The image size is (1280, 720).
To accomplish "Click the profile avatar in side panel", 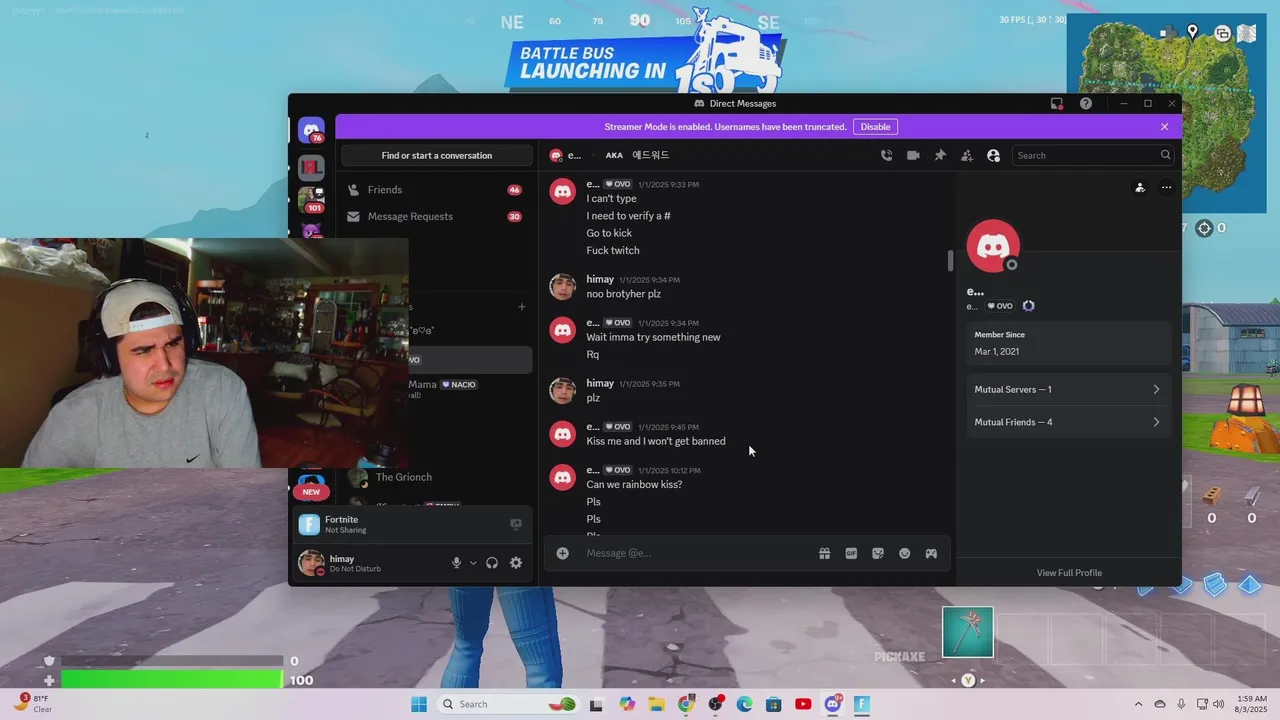I will coord(993,246).
